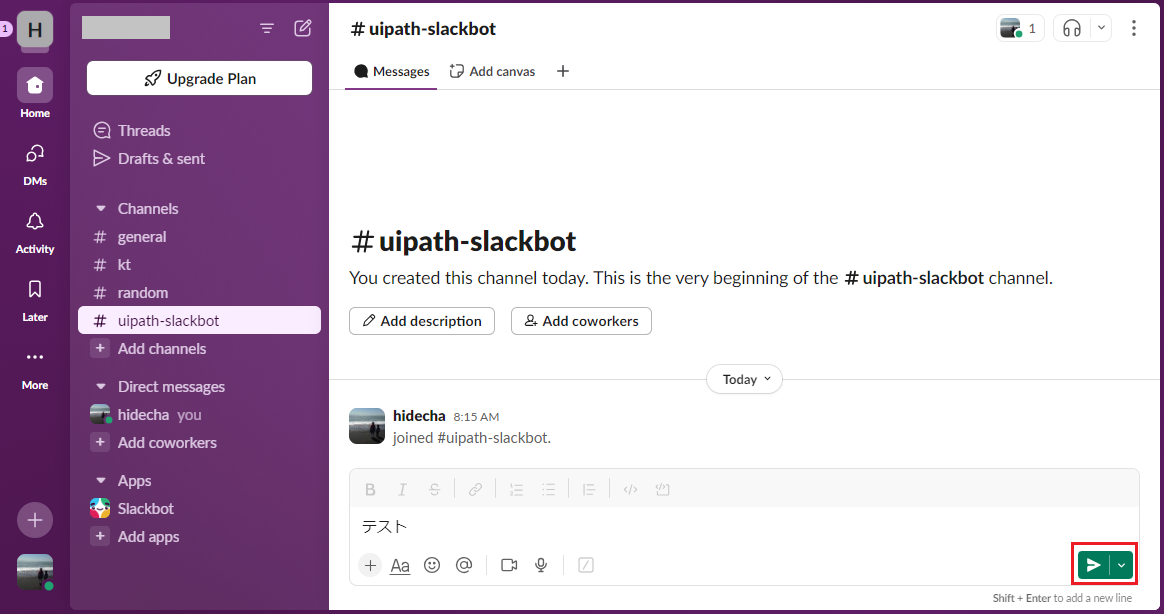Toggle inline code formatting
This screenshot has height=614, width=1164.
630,489
